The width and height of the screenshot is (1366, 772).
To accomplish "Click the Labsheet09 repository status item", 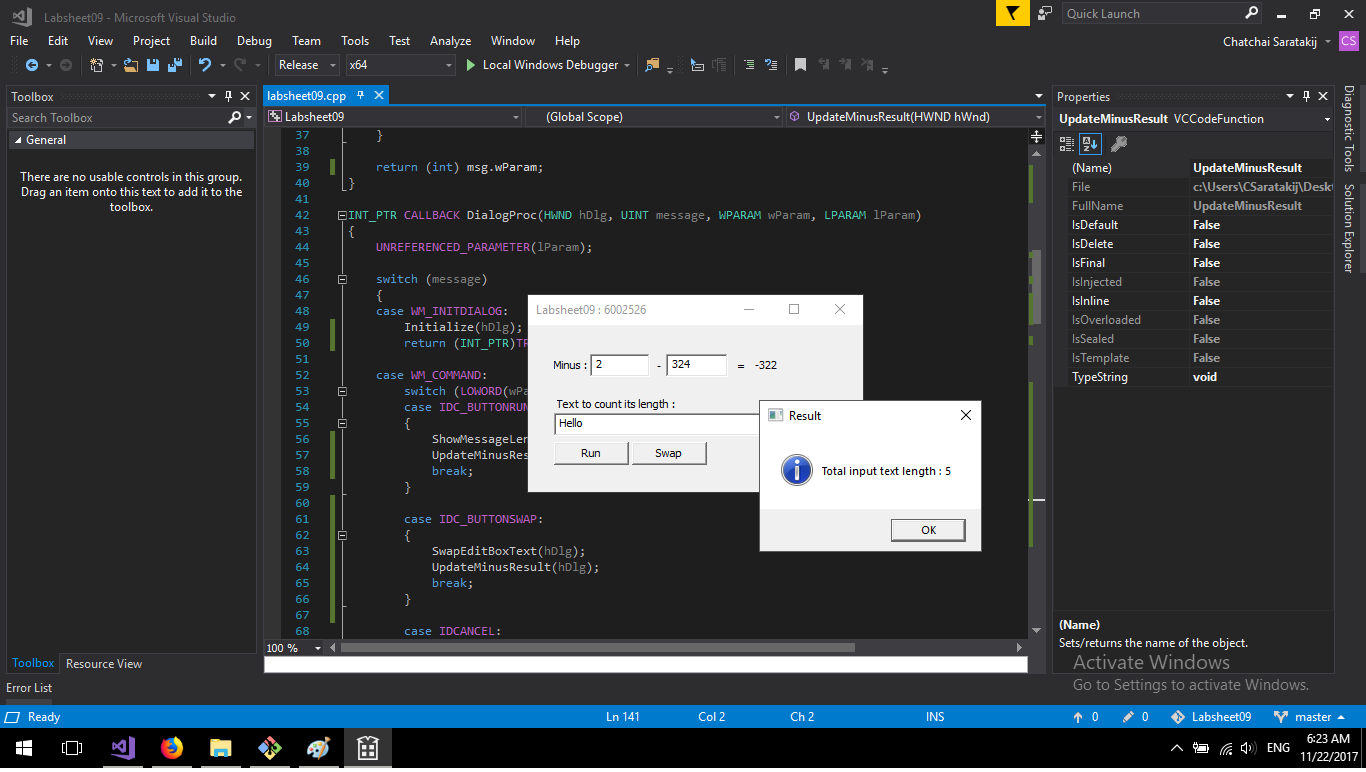I will tap(1211, 717).
